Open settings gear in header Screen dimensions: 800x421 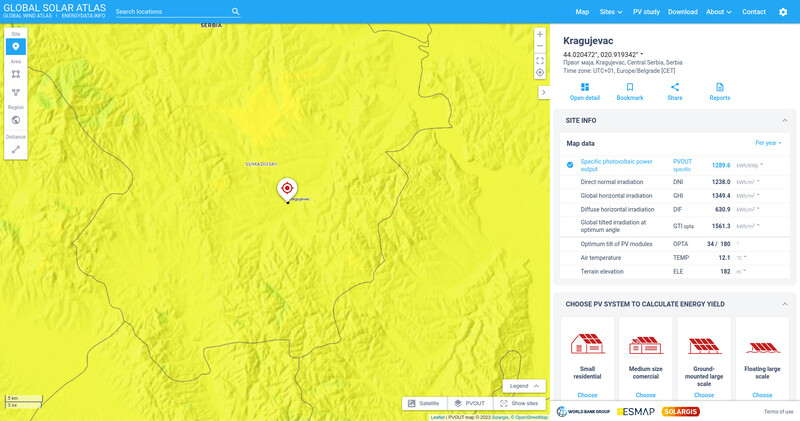click(x=783, y=12)
